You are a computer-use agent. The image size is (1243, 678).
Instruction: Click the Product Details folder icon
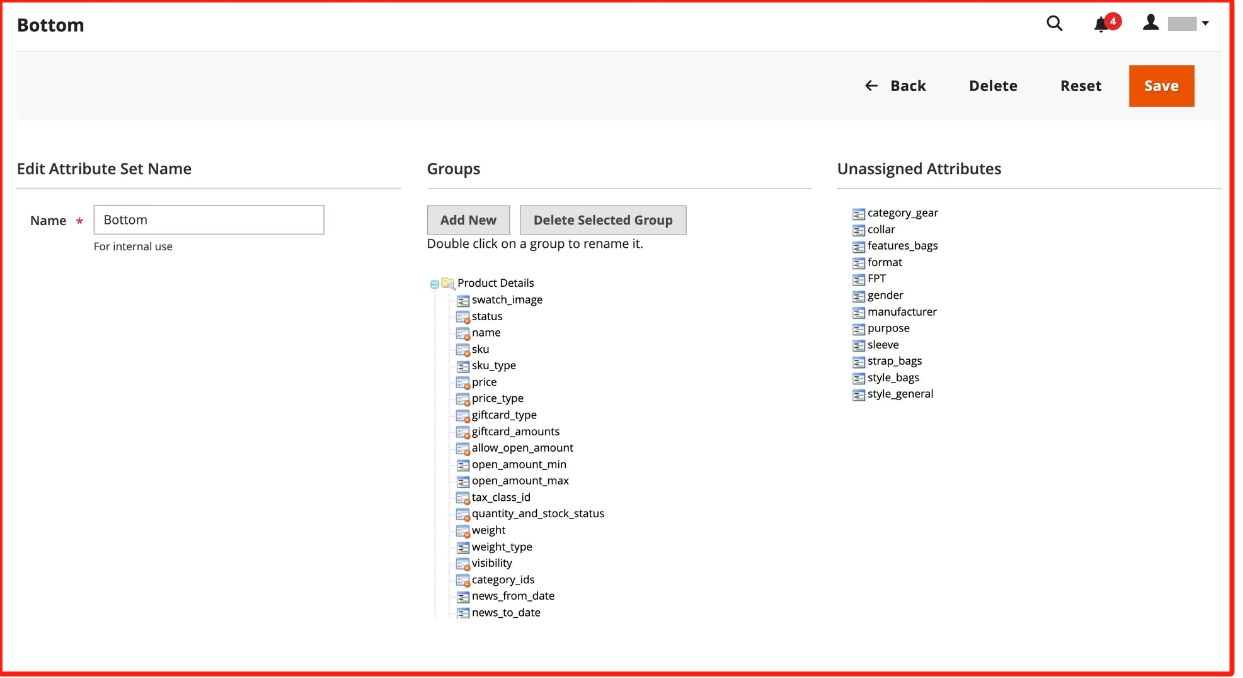[448, 283]
